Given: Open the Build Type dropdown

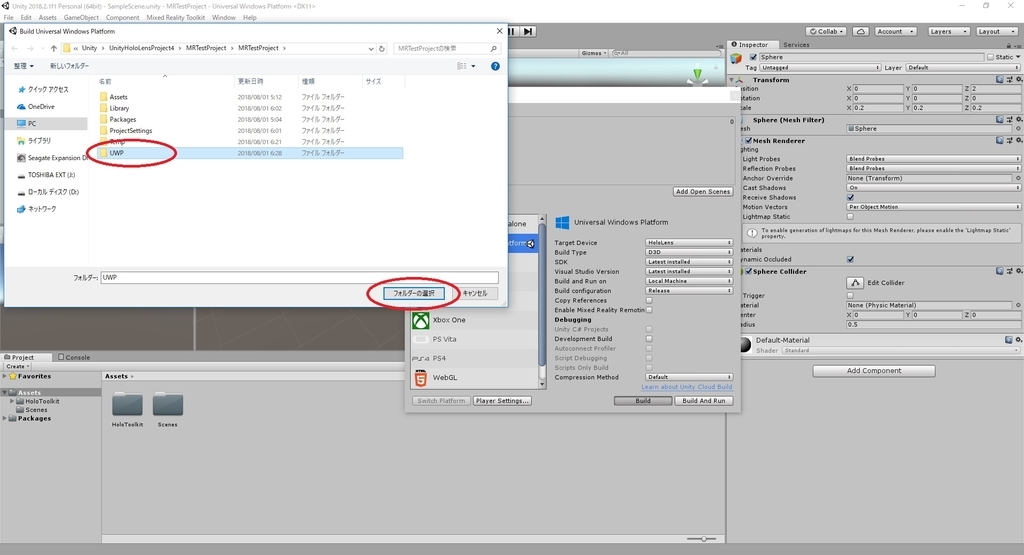Looking at the screenshot, I should 689,252.
